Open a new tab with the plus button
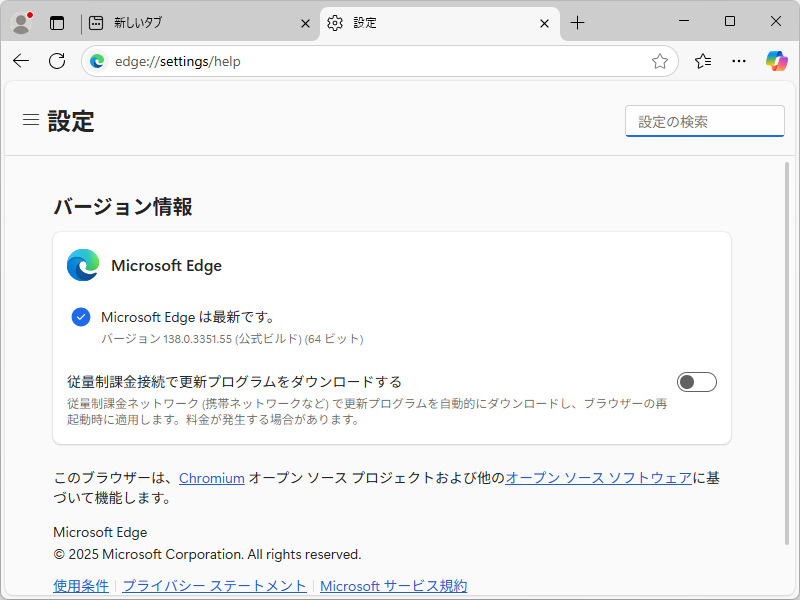Image resolution: width=800 pixels, height=600 pixels. [x=577, y=22]
